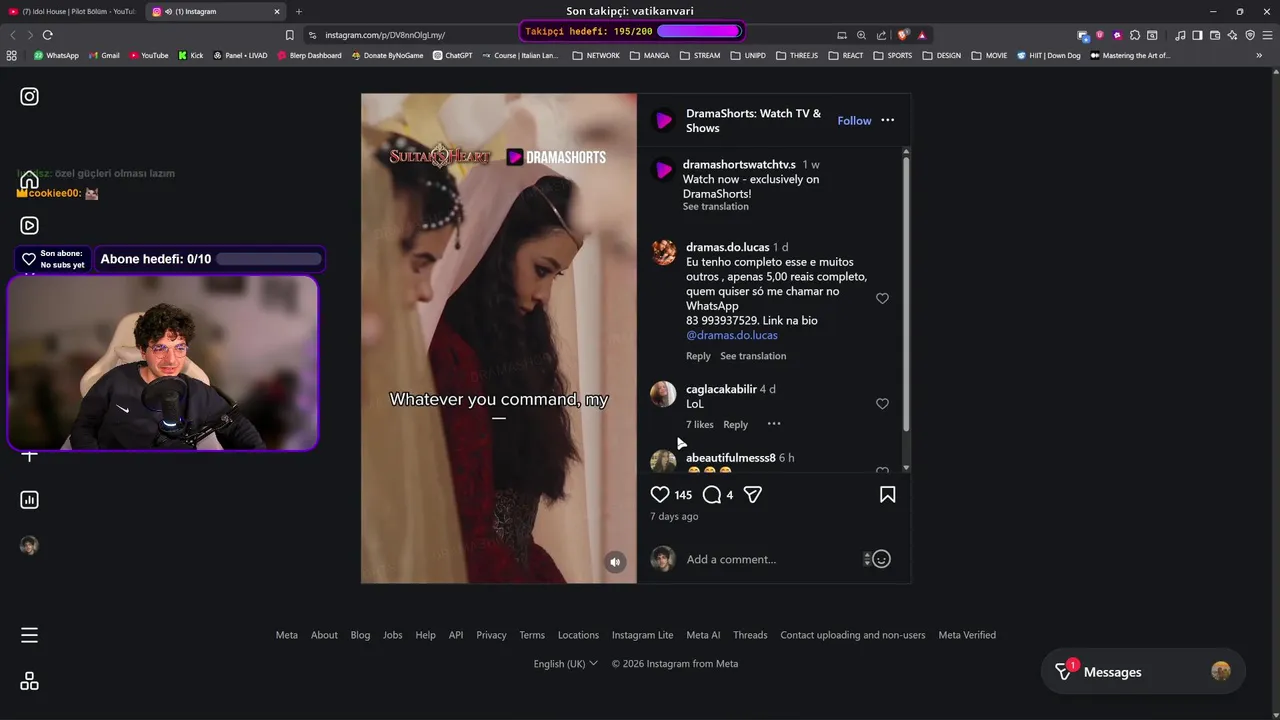Image resolution: width=1280 pixels, height=720 pixels.
Task: Toggle the browser sidebar panel icon
Action: (x=1198, y=35)
